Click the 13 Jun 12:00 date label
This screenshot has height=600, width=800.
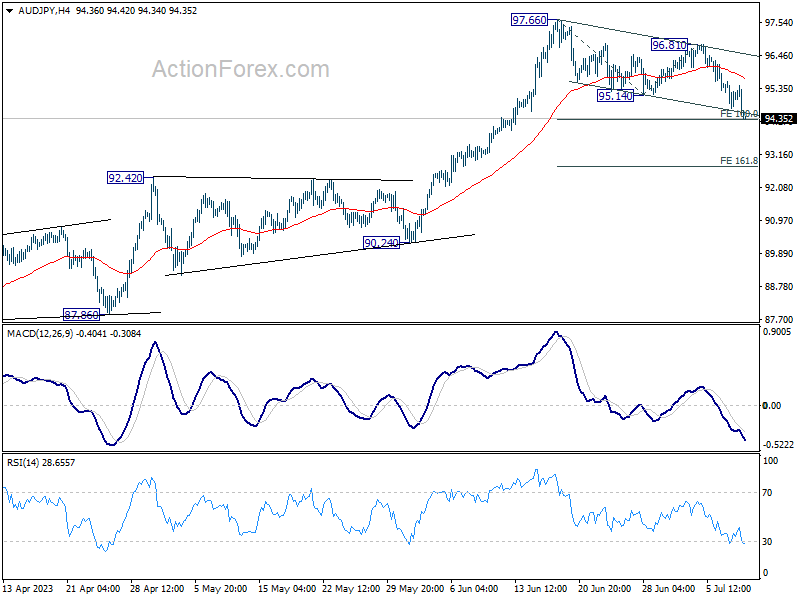coord(540,589)
